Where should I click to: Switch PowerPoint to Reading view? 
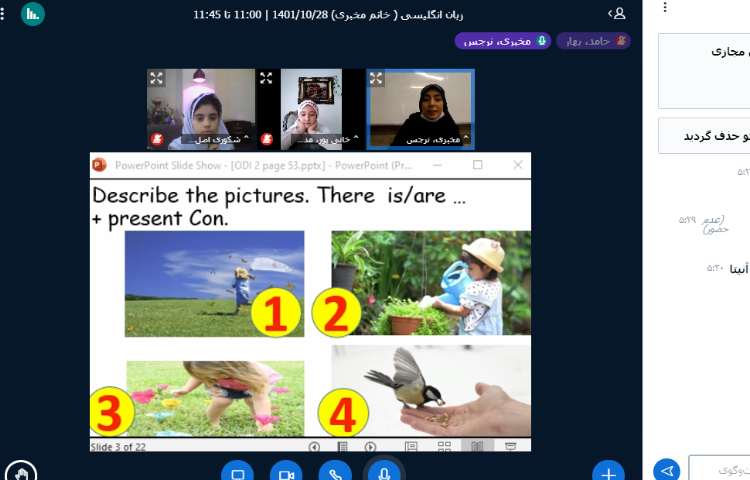[477, 446]
